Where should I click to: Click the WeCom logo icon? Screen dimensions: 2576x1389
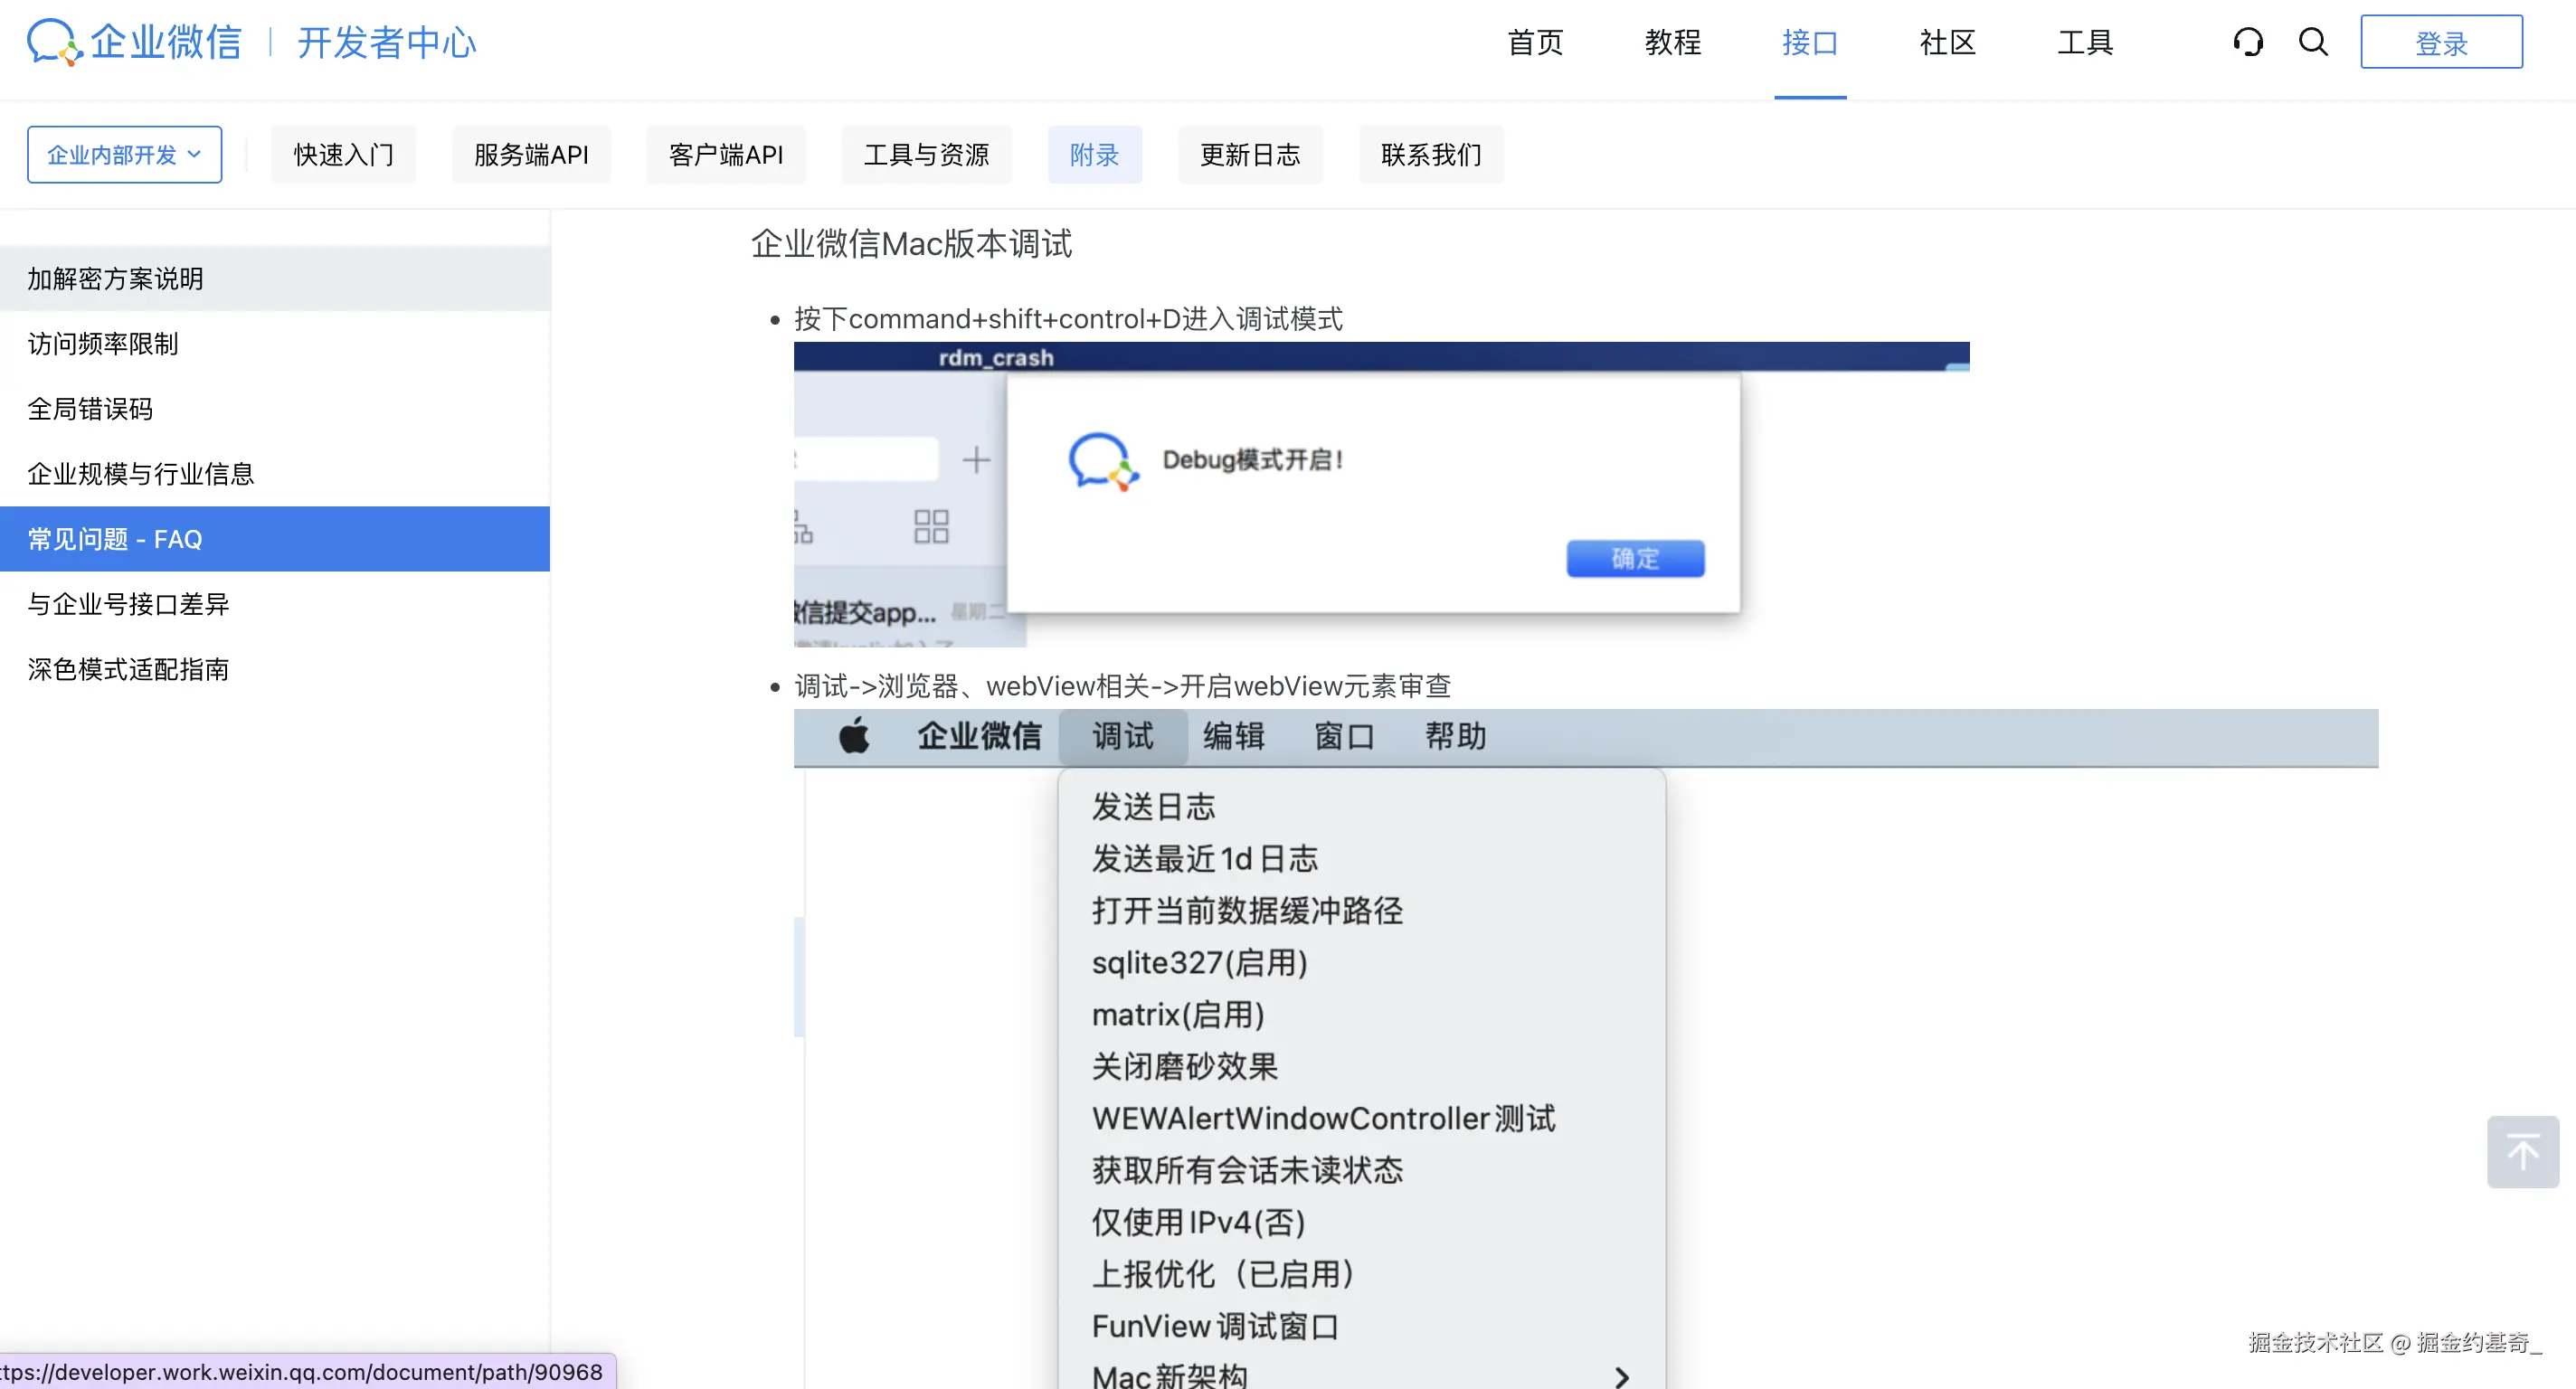pos(53,42)
